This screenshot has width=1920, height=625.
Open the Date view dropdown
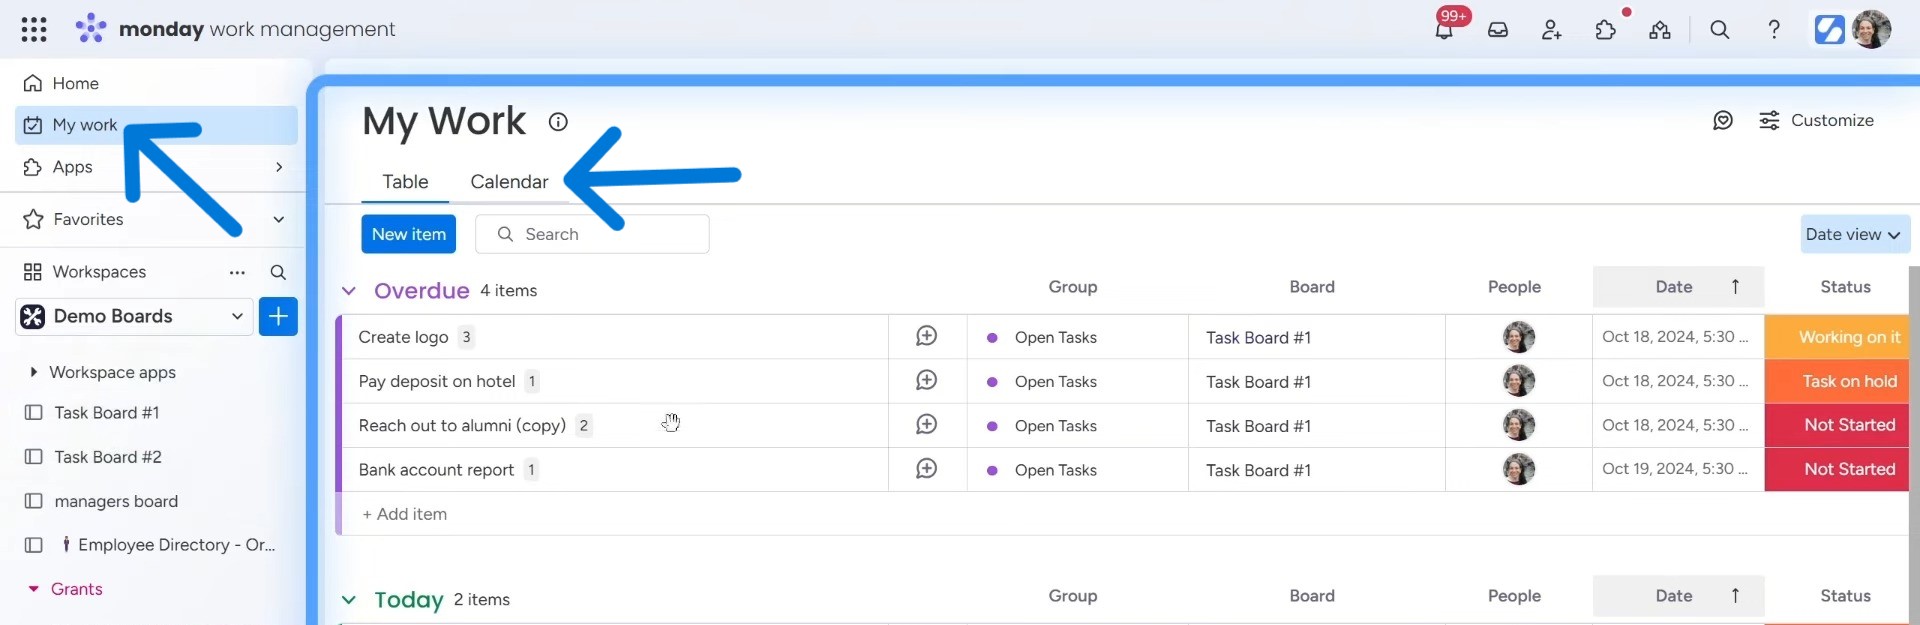[1855, 234]
